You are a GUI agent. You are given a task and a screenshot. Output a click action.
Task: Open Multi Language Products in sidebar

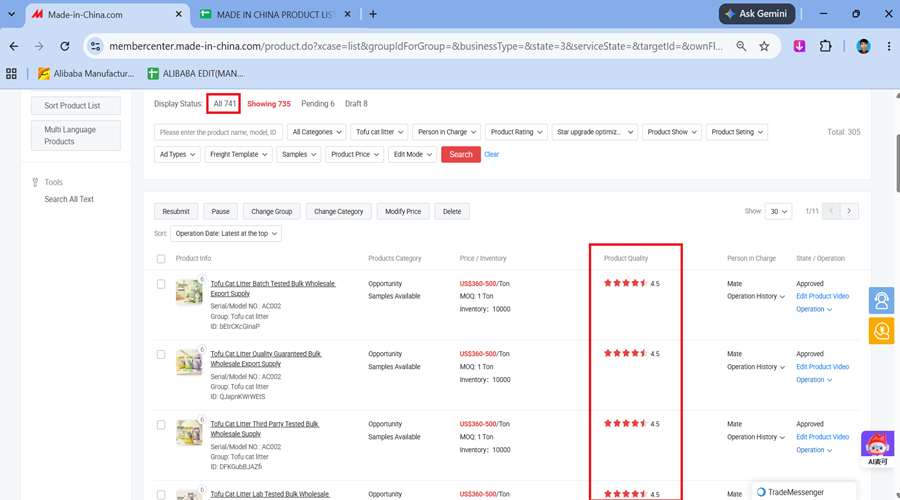coord(76,135)
